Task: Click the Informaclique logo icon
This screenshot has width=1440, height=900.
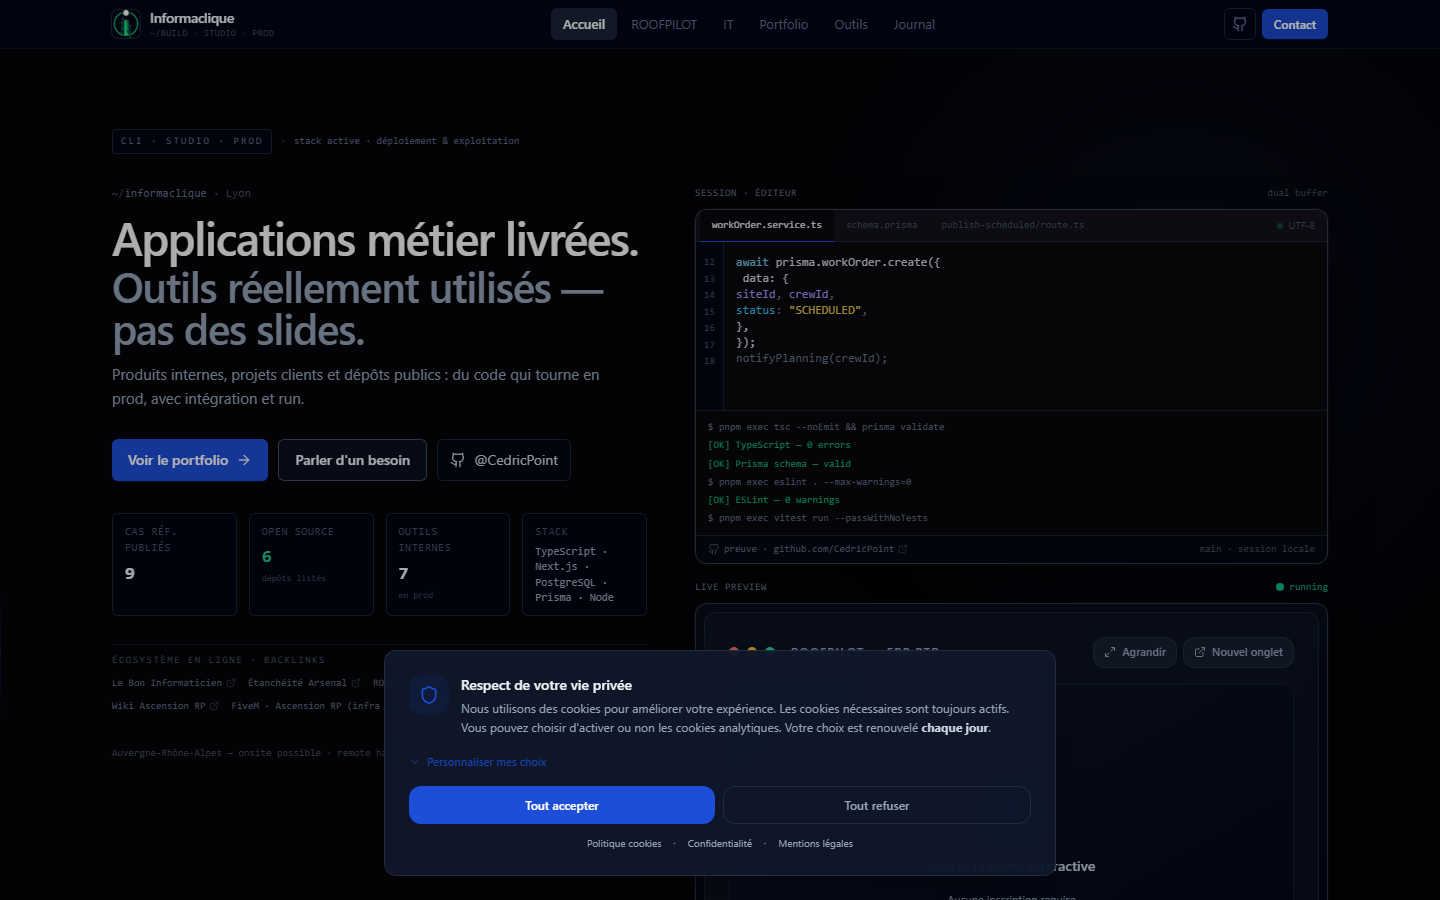Action: (x=126, y=24)
